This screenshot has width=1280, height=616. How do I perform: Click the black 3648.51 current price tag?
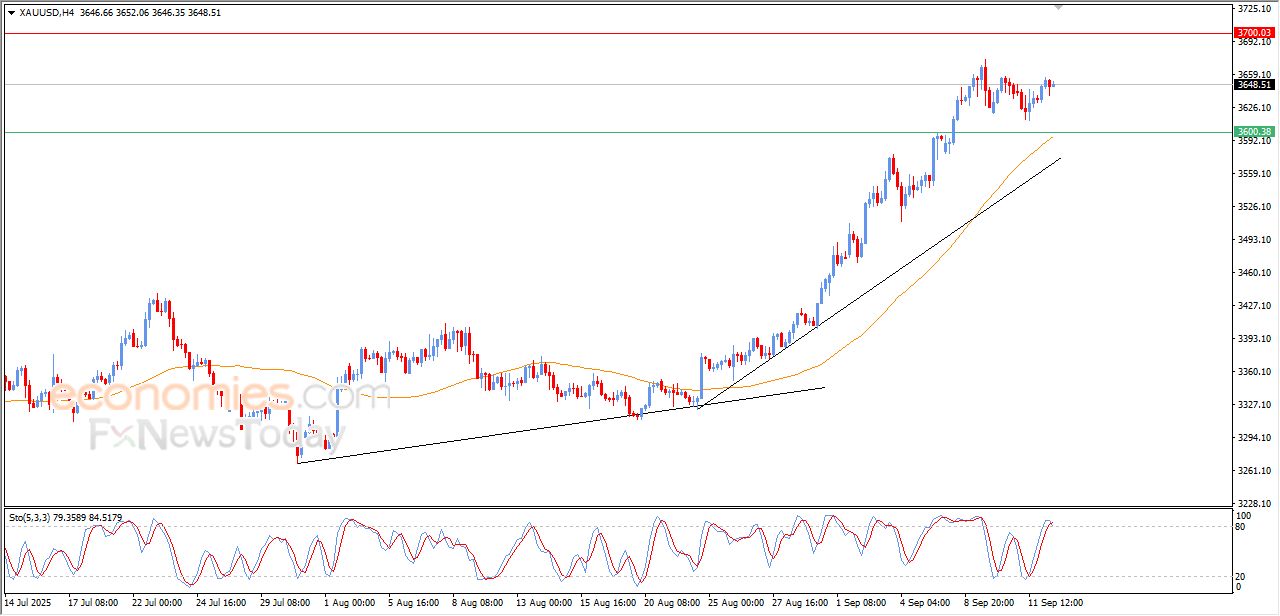pos(1253,85)
